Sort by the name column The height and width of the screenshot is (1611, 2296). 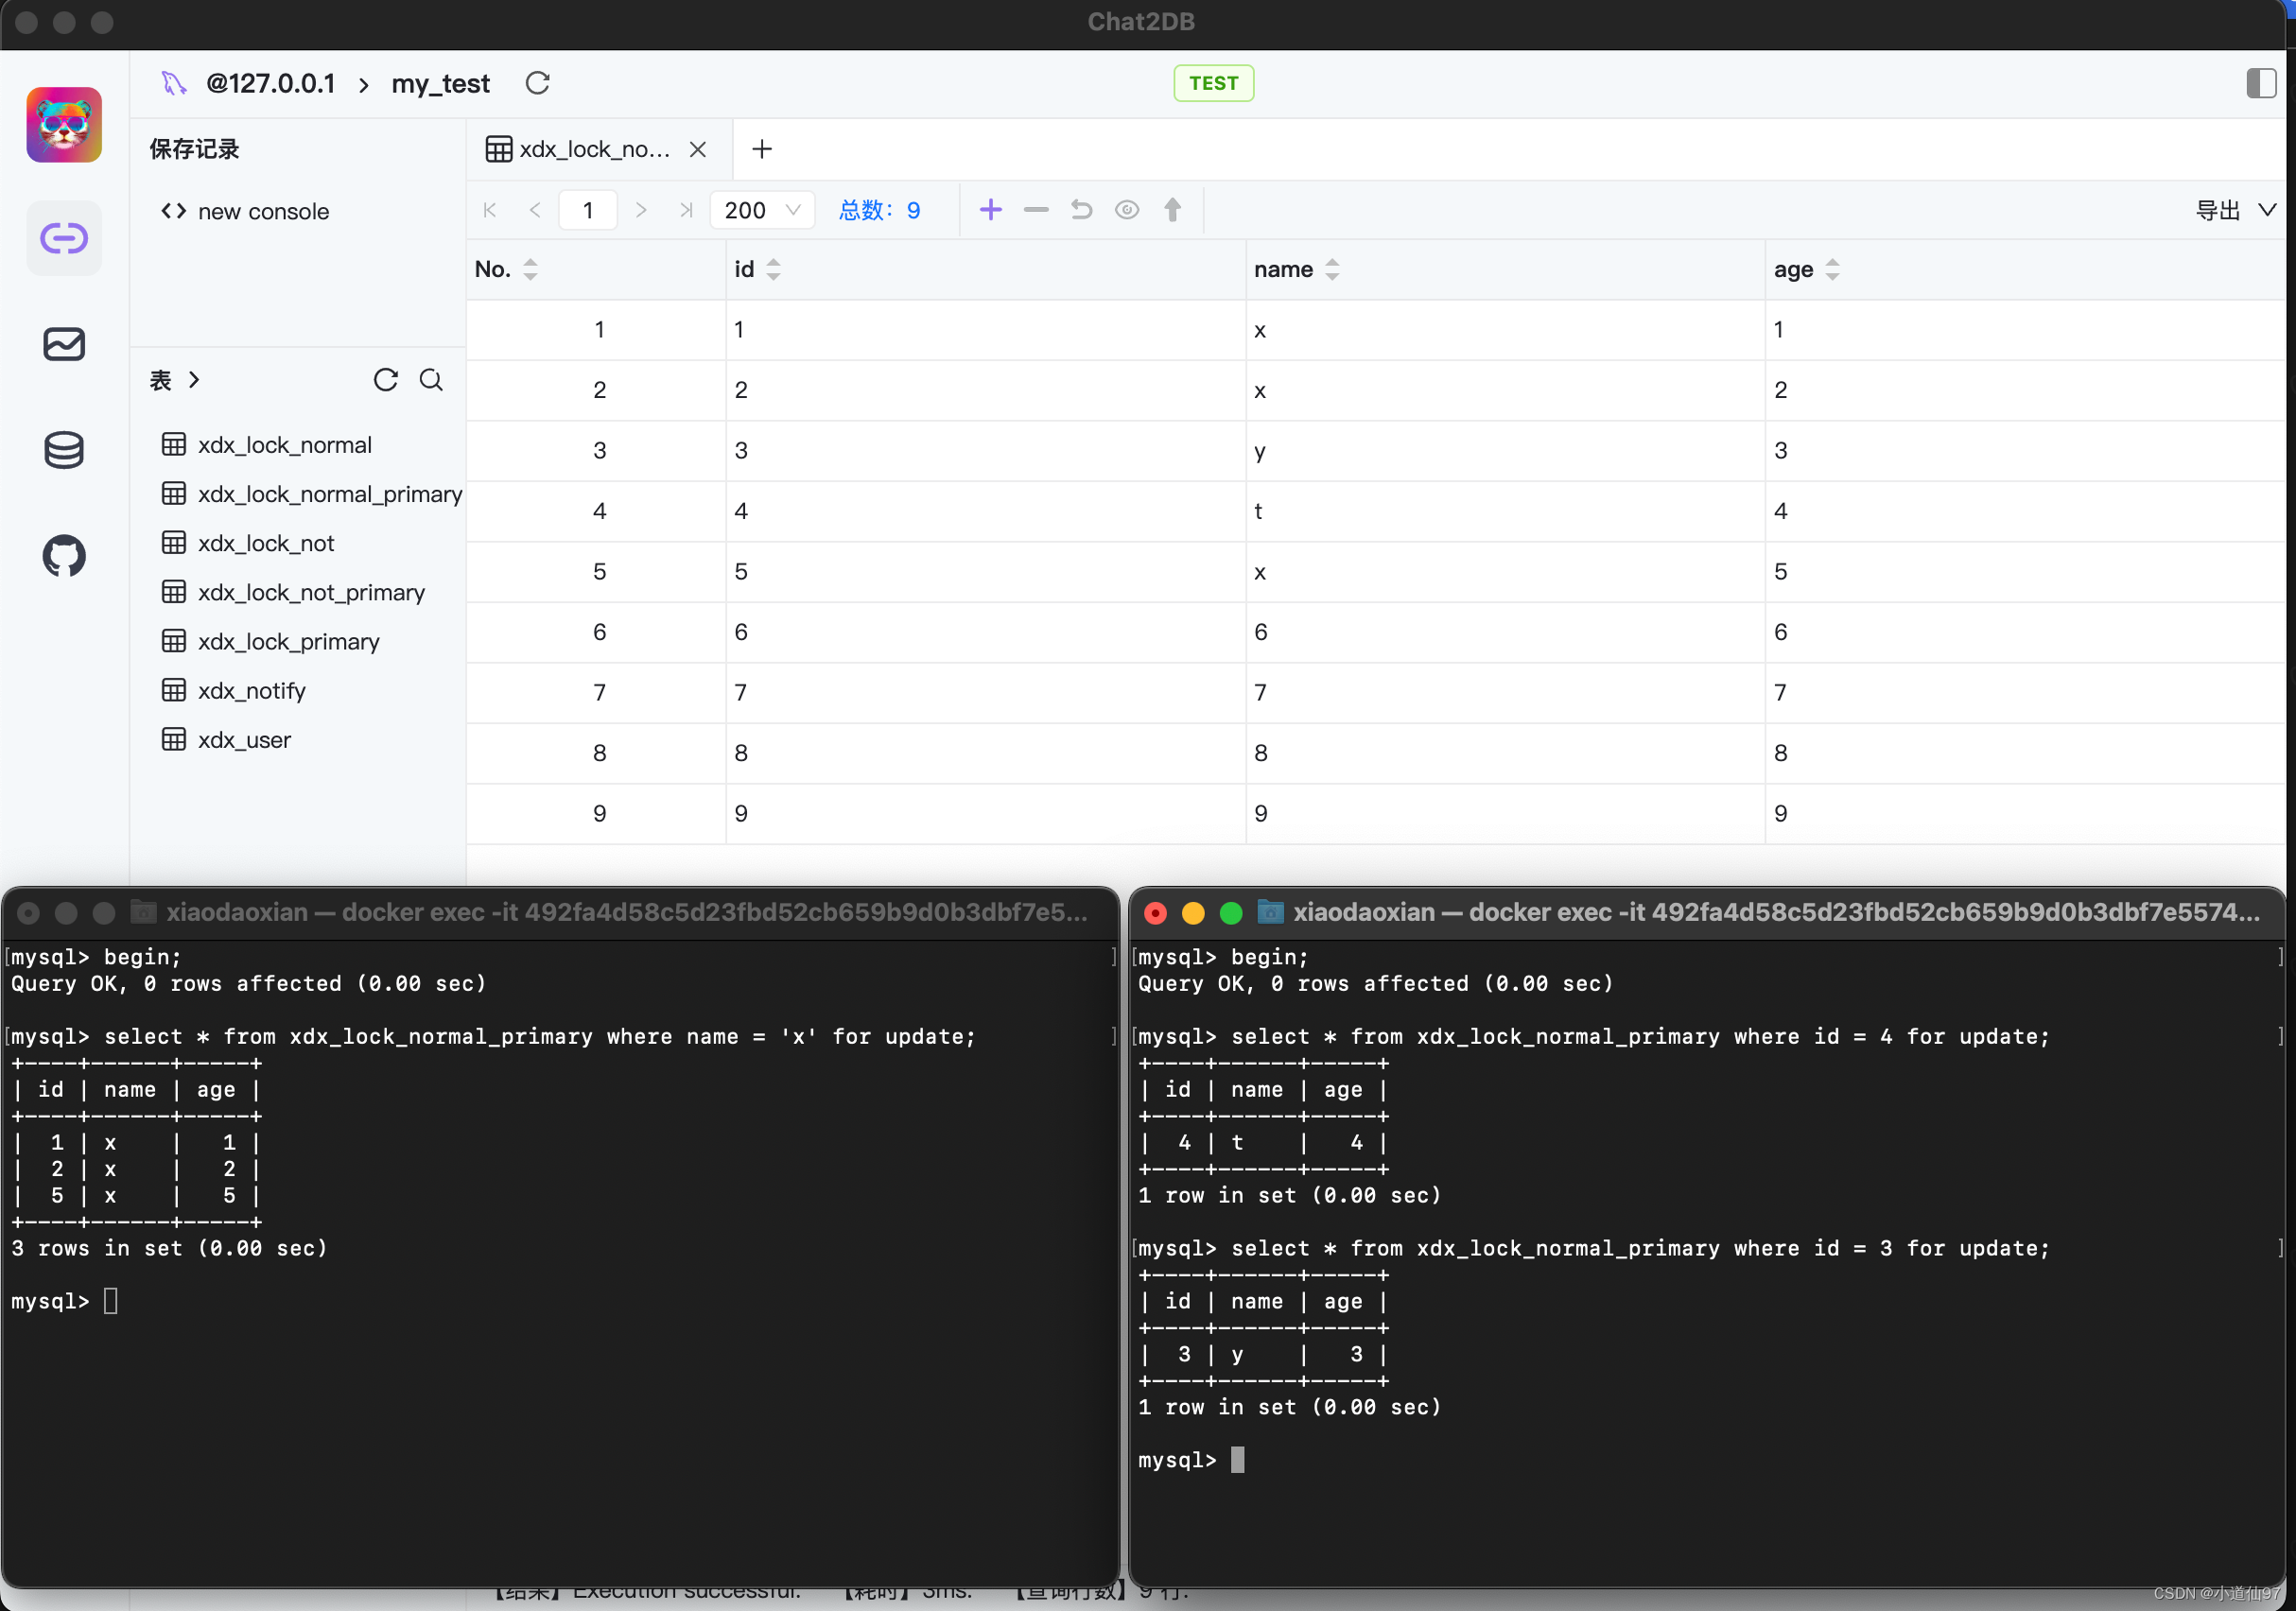1332,269
